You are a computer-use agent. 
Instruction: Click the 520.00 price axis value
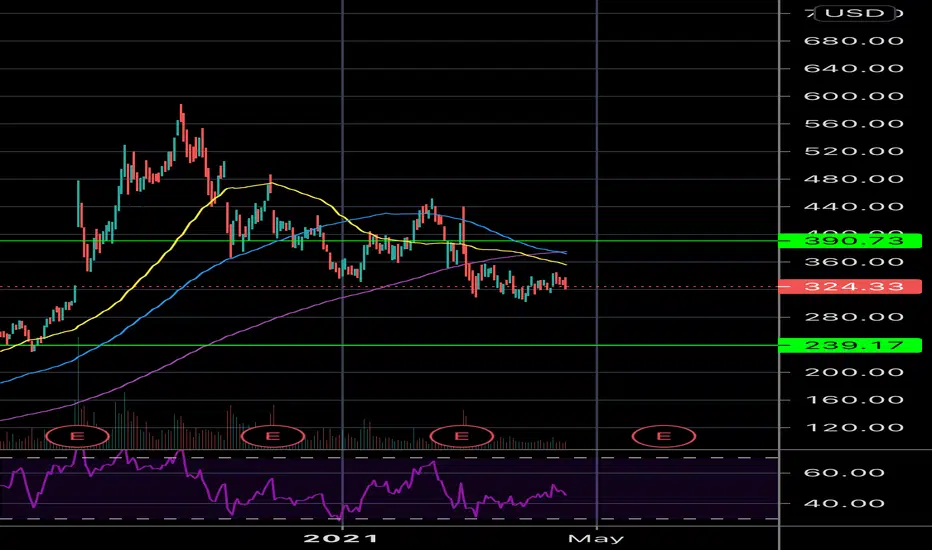854,151
